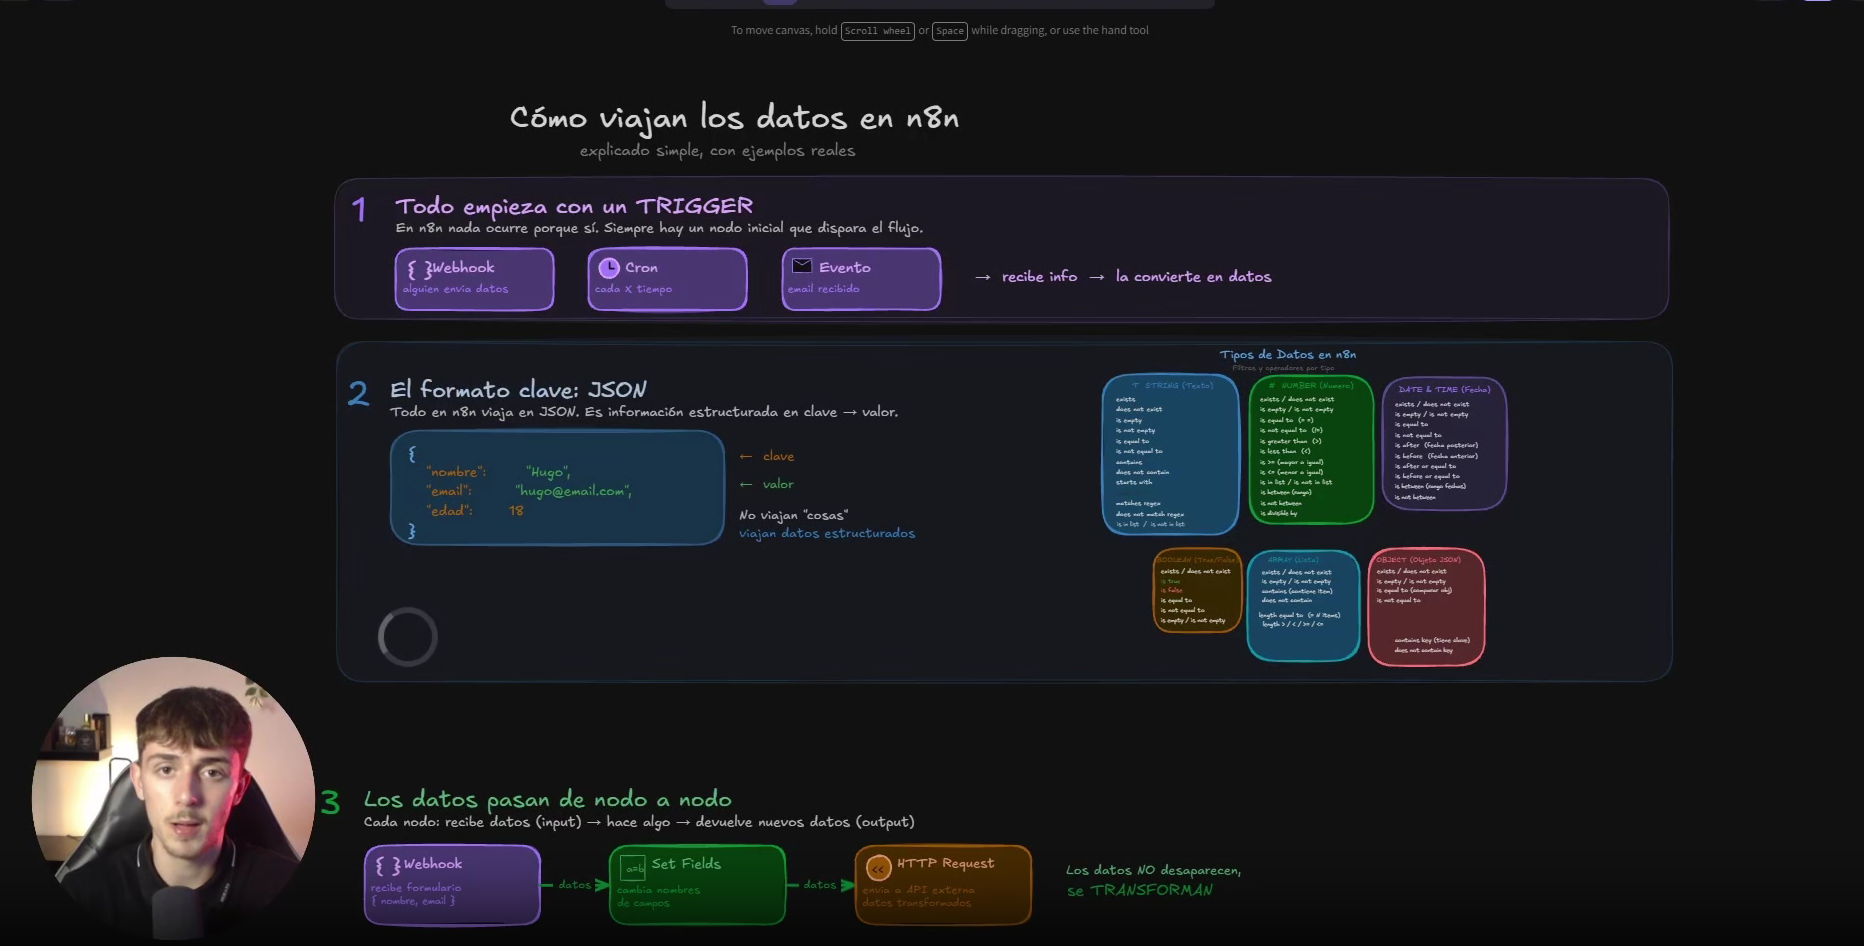
Task: Click heading 'Los datos pasan de nodo a nodo'
Action: tap(548, 800)
